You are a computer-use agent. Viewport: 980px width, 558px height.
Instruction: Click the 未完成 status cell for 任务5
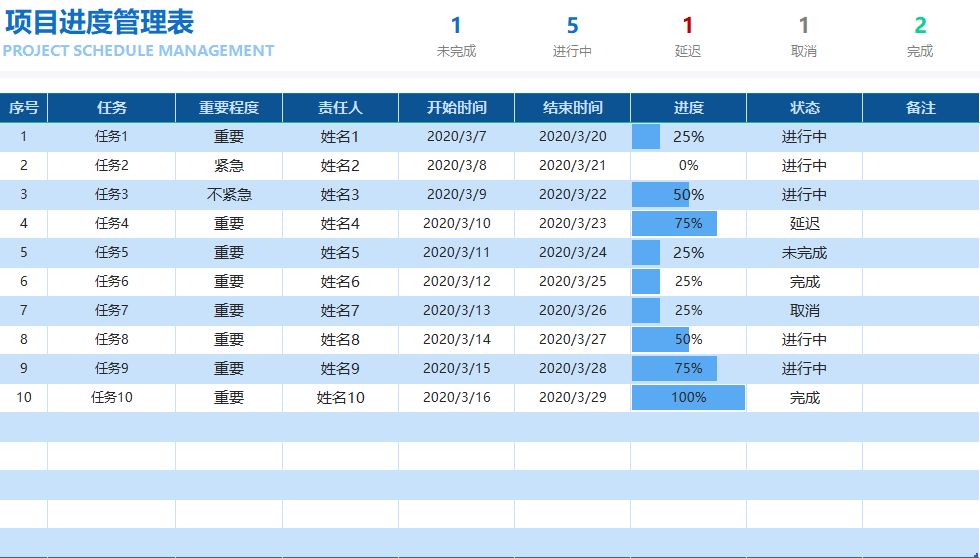coord(804,252)
